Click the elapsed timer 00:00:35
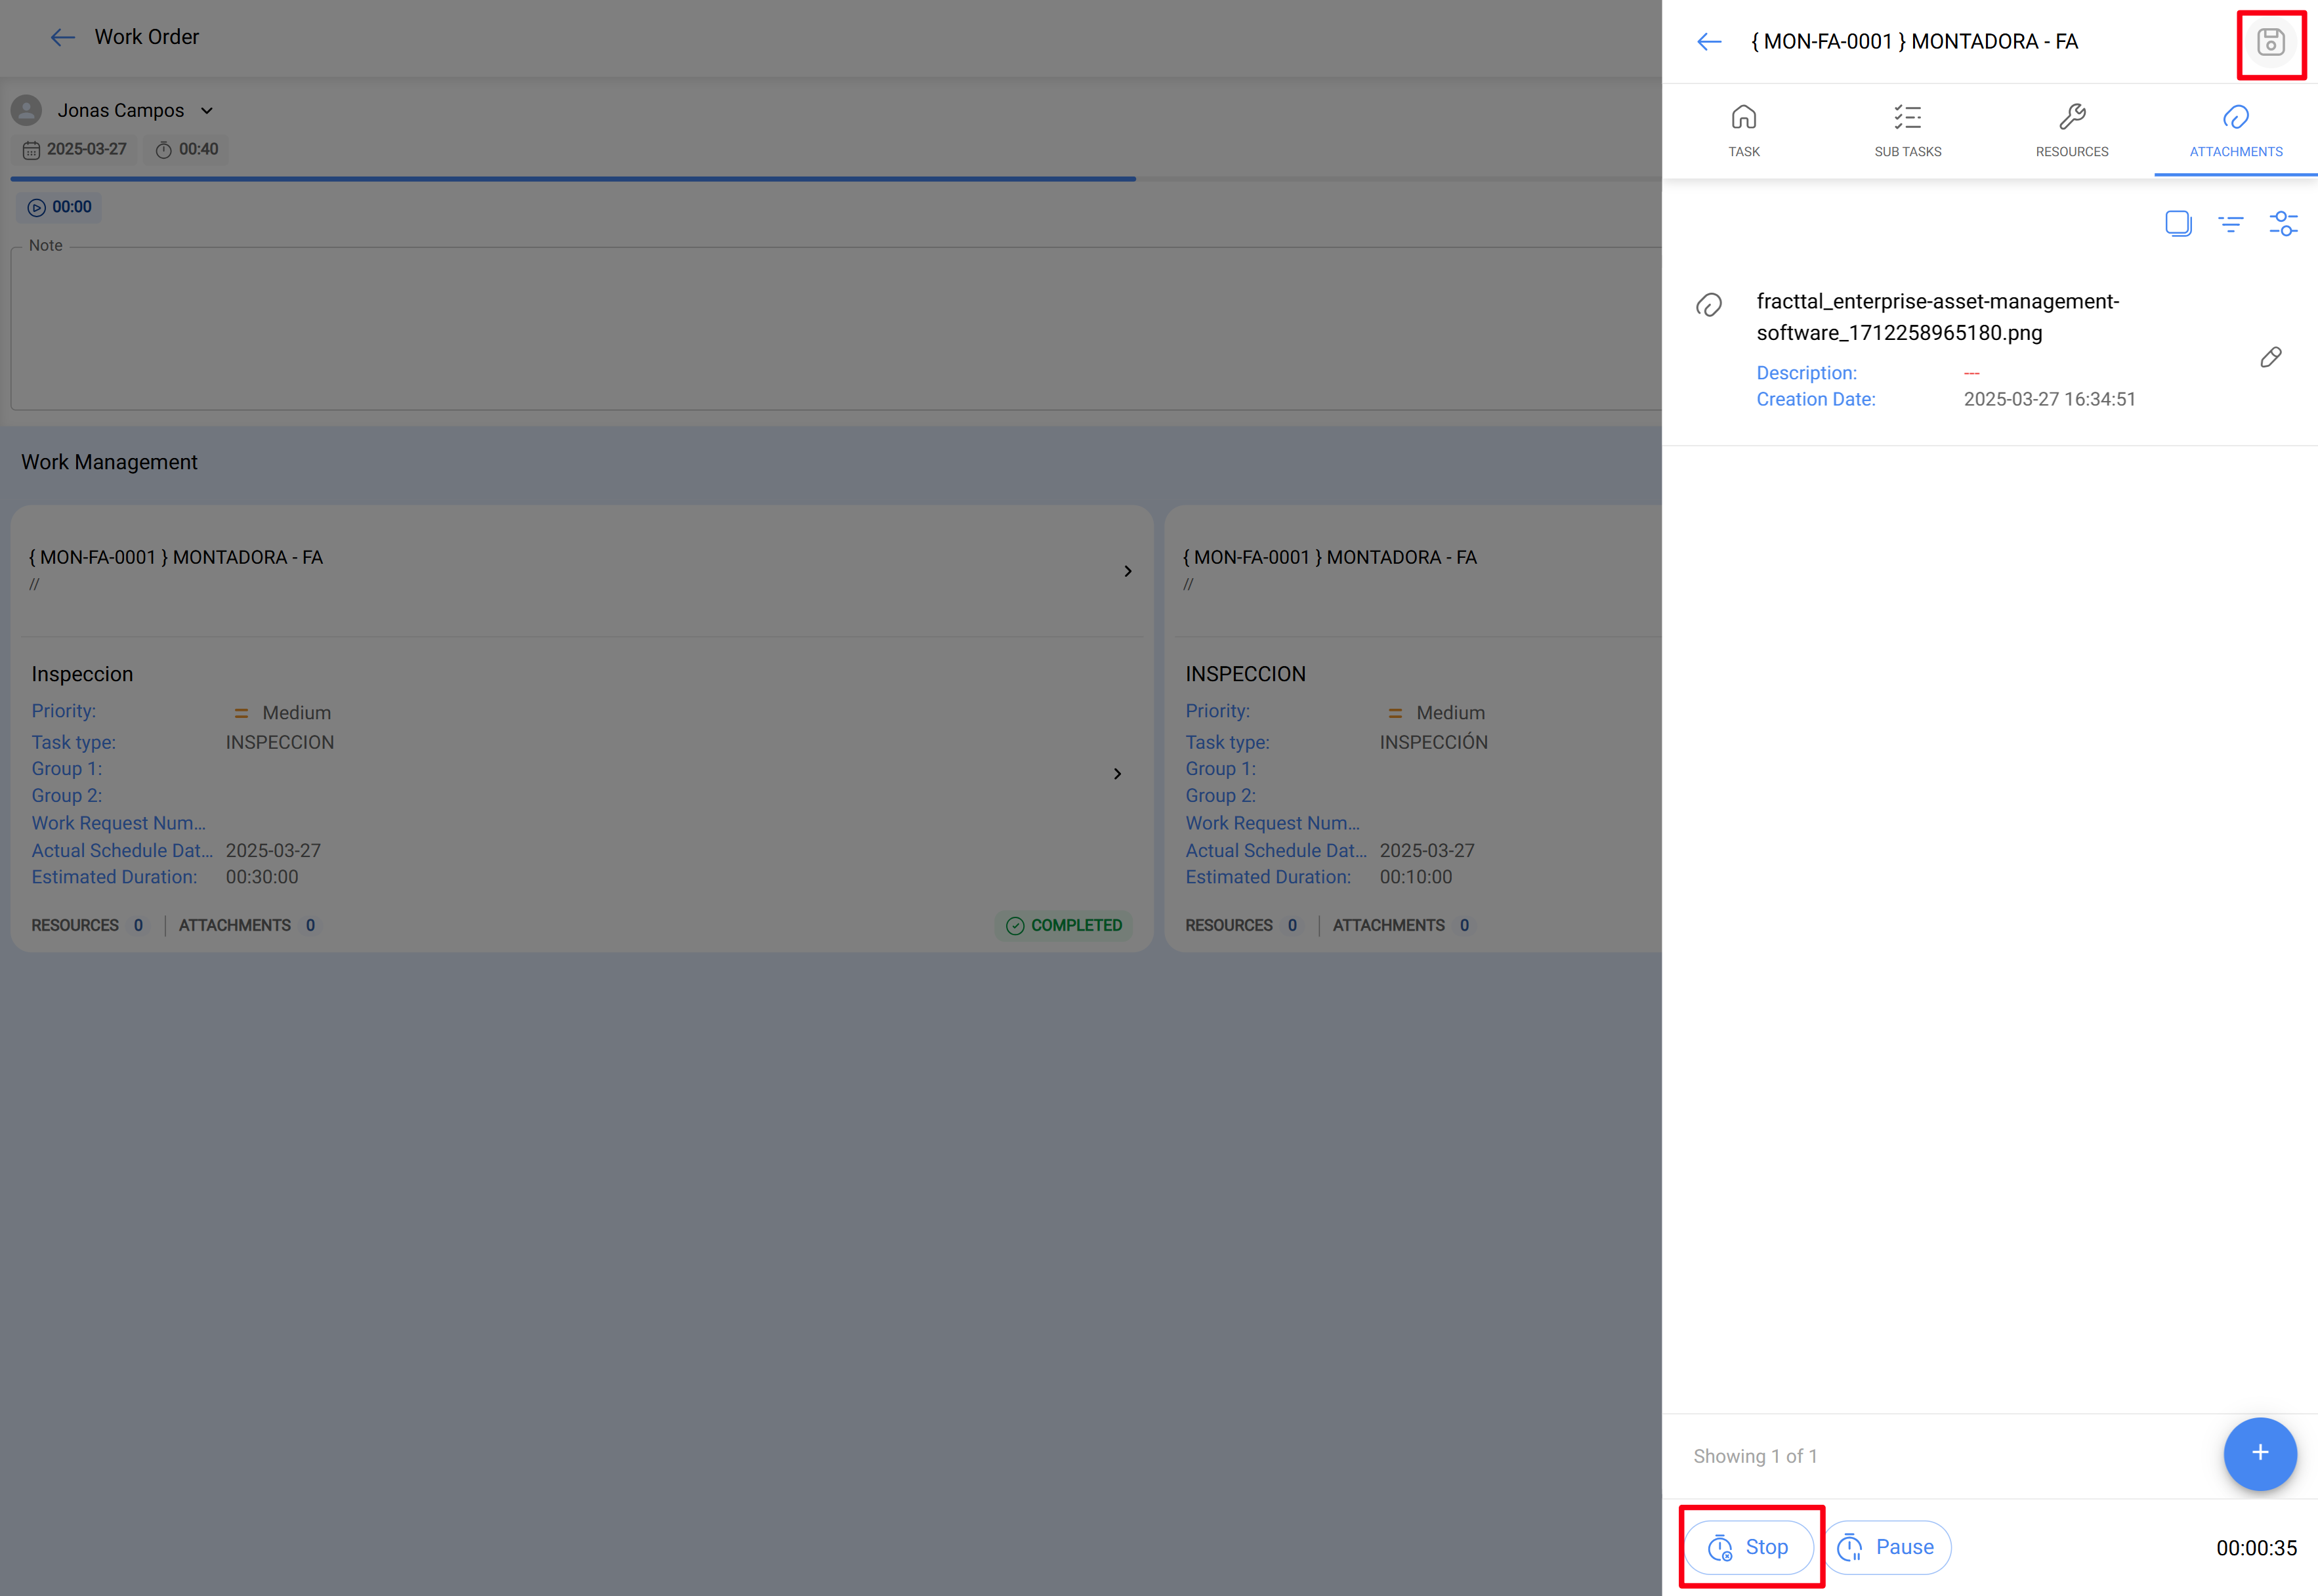Image resolution: width=2318 pixels, height=1596 pixels. (x=2256, y=1548)
